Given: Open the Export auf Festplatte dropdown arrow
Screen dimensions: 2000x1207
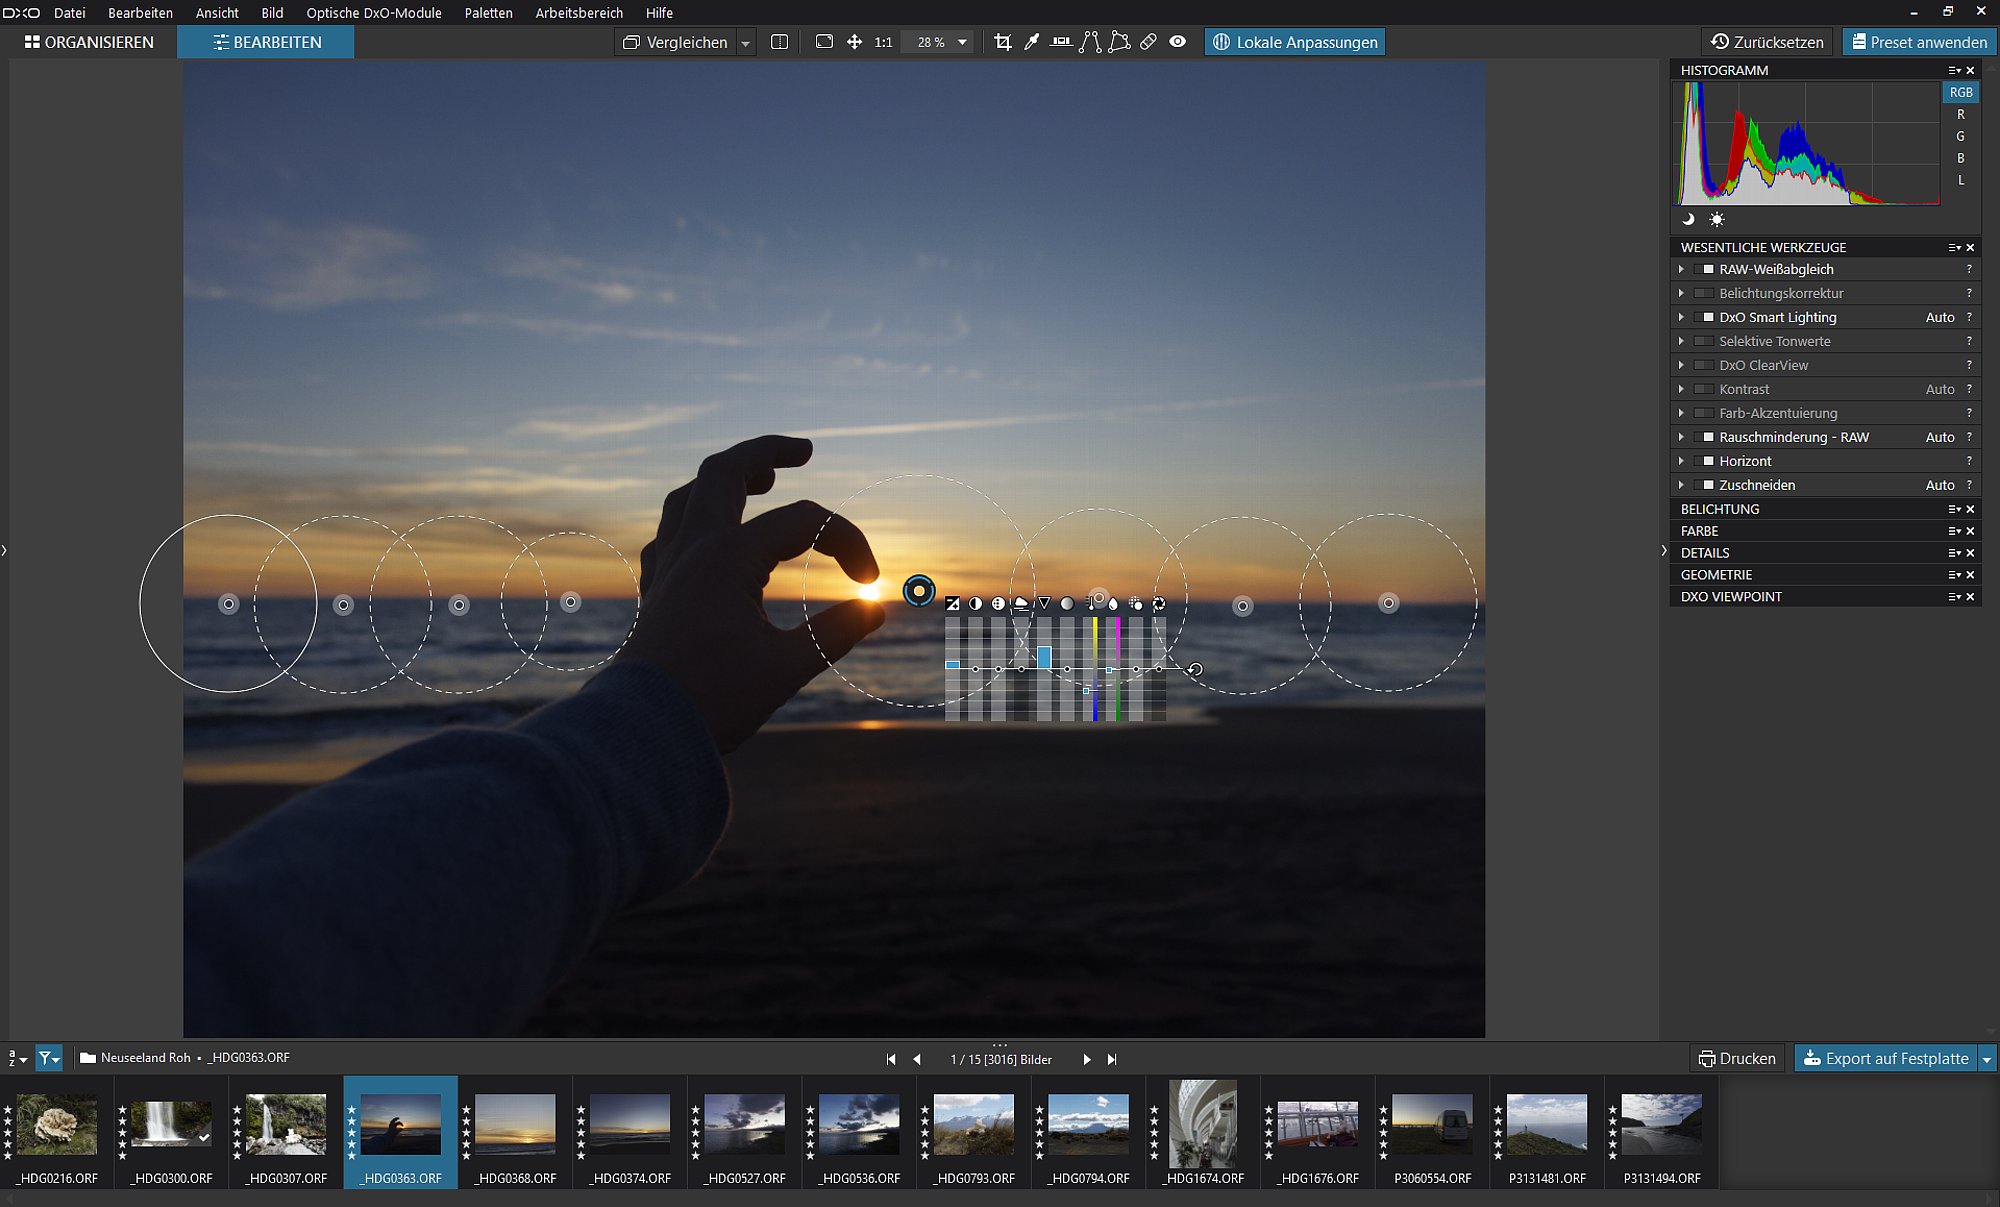Looking at the screenshot, I should (x=1987, y=1059).
